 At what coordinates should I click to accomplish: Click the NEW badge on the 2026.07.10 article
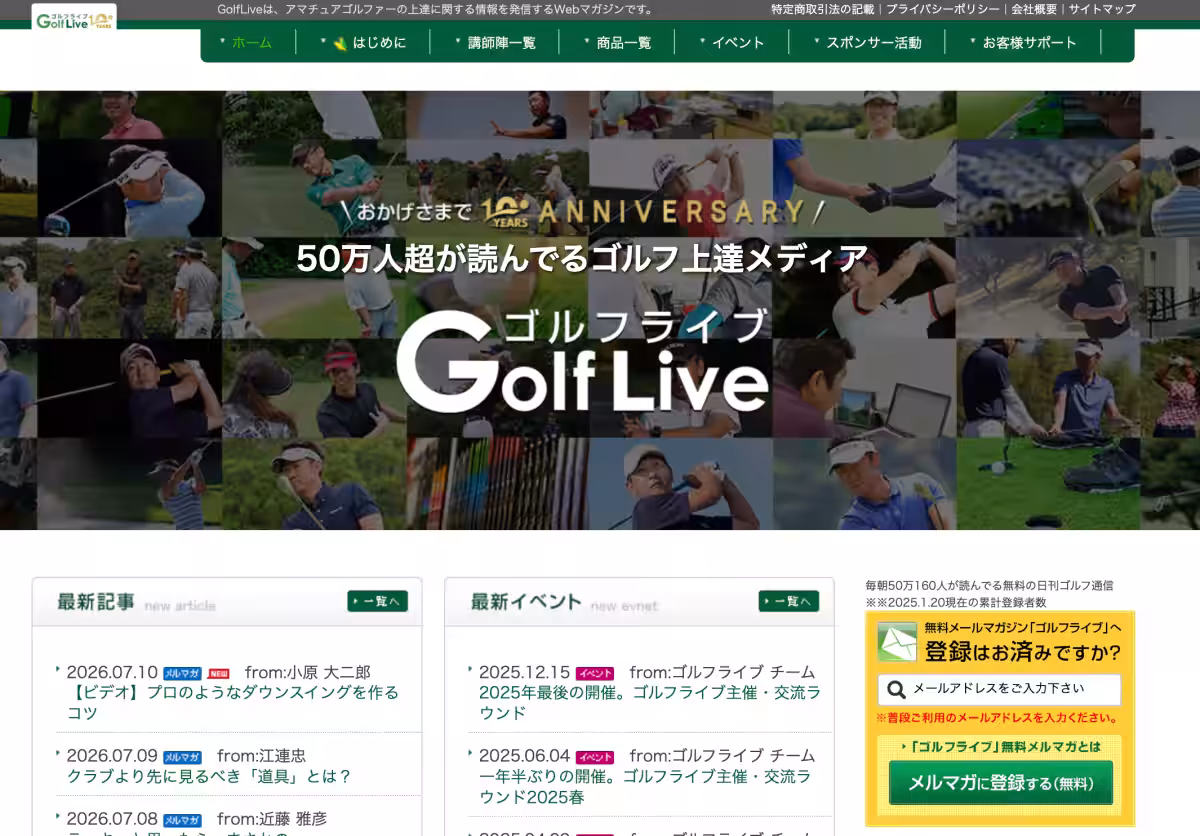click(x=219, y=673)
